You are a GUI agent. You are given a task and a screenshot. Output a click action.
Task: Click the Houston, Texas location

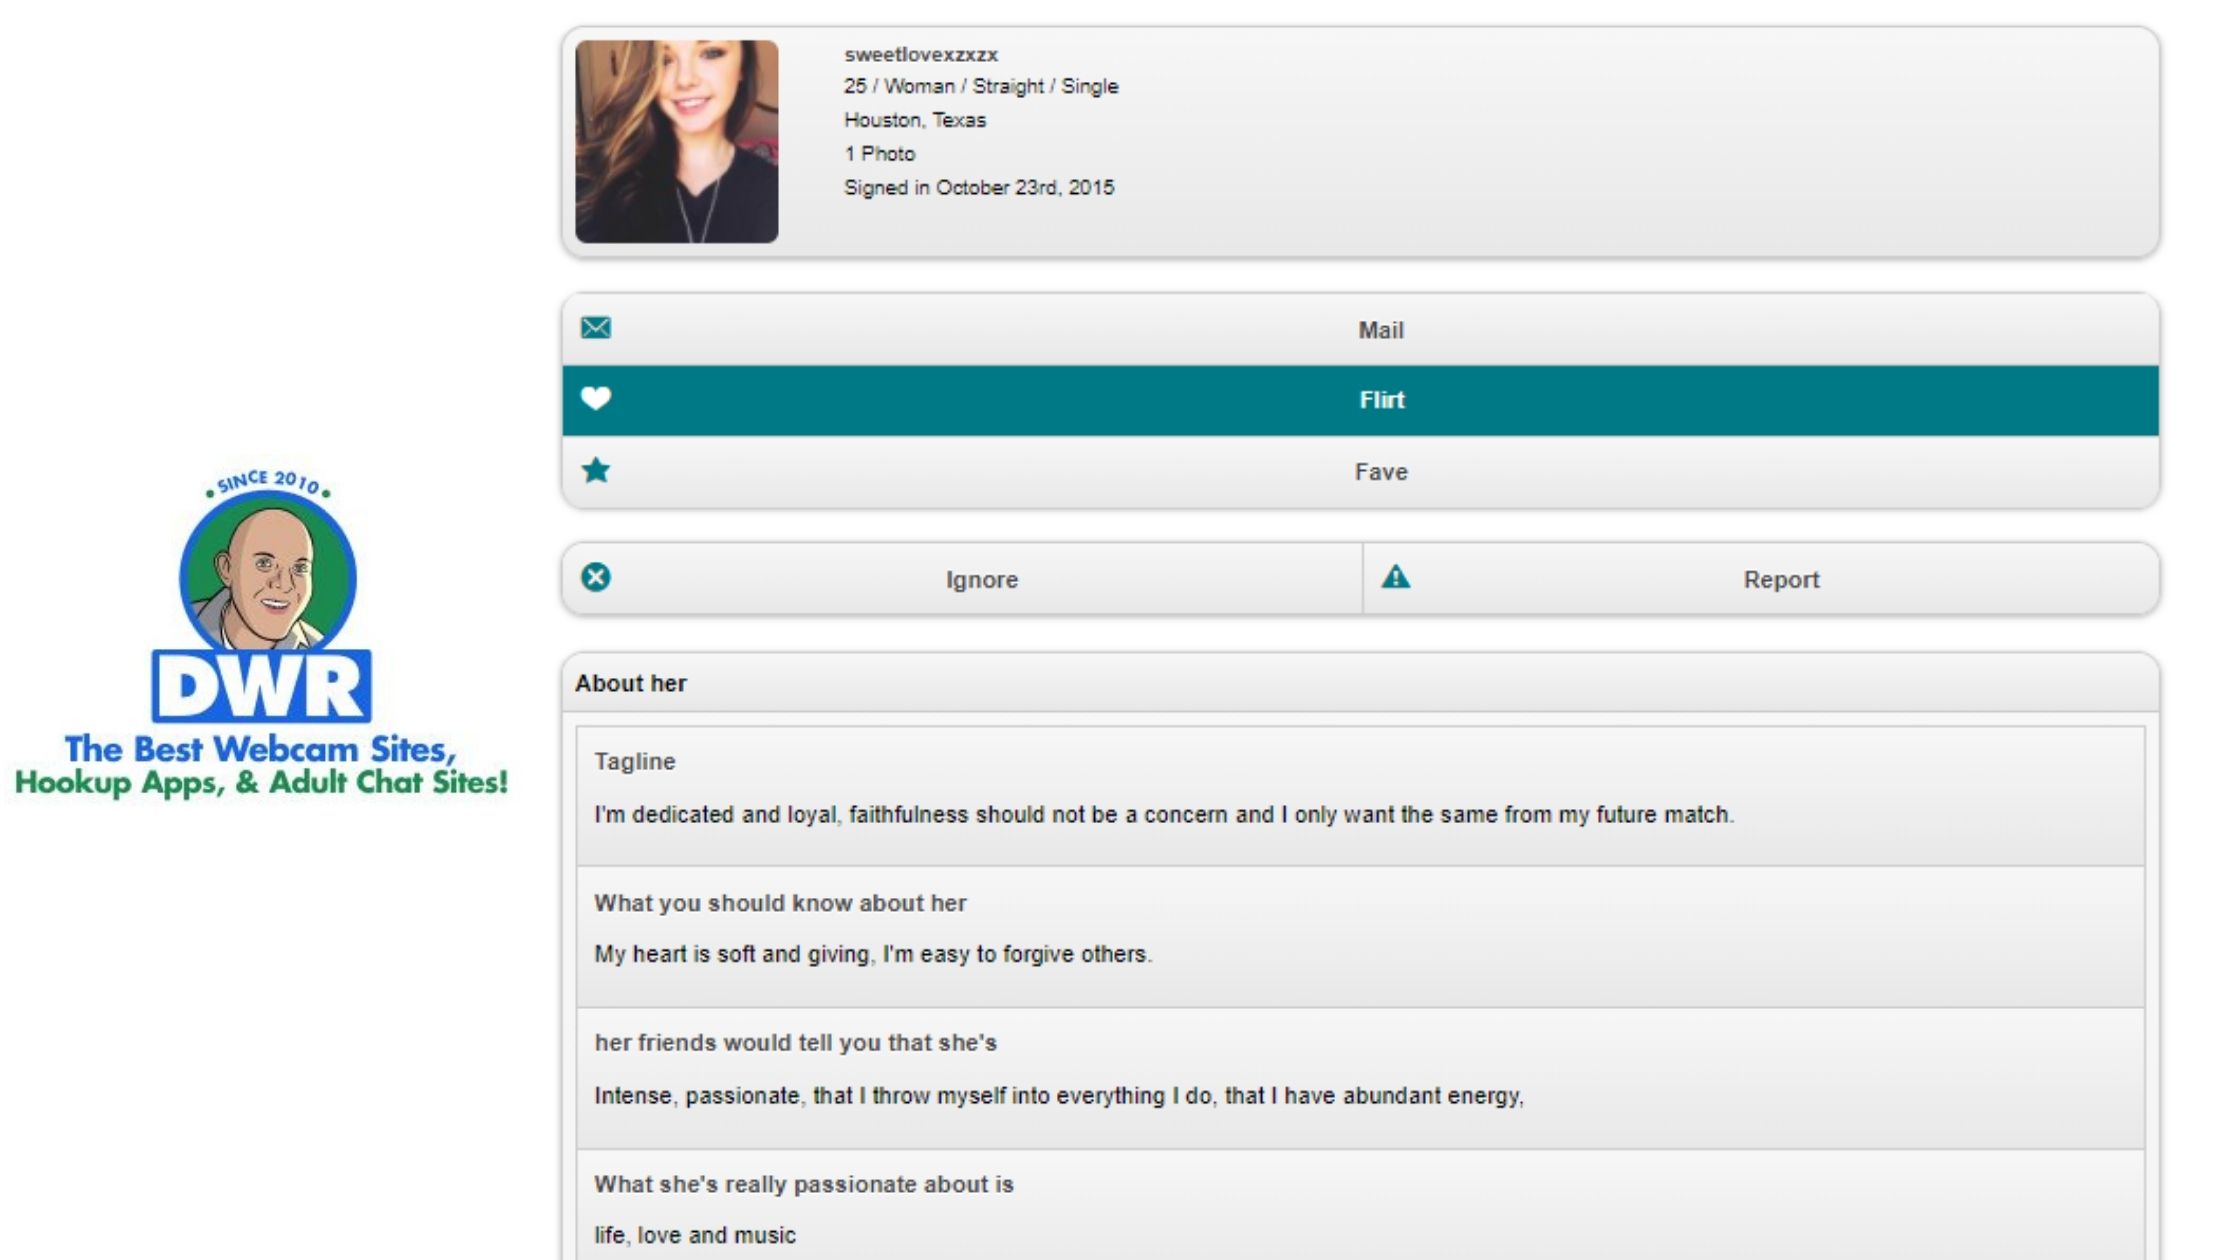(914, 120)
